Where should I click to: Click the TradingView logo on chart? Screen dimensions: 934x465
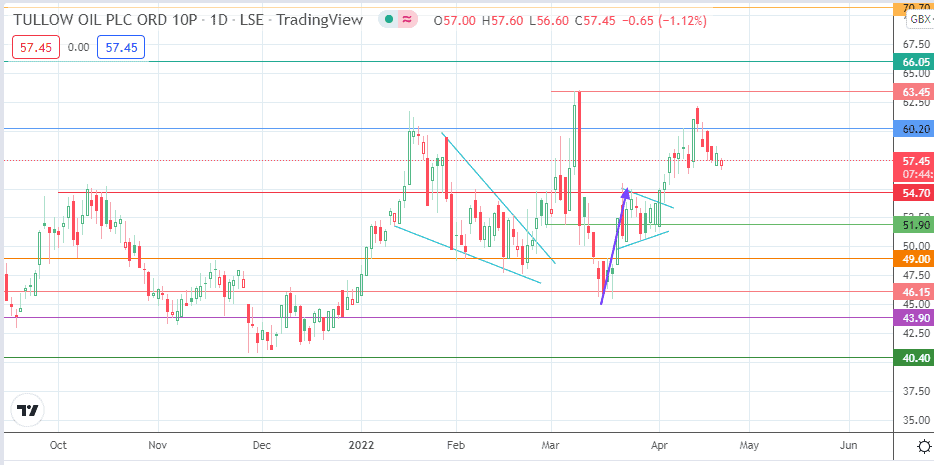pyautogui.click(x=27, y=411)
